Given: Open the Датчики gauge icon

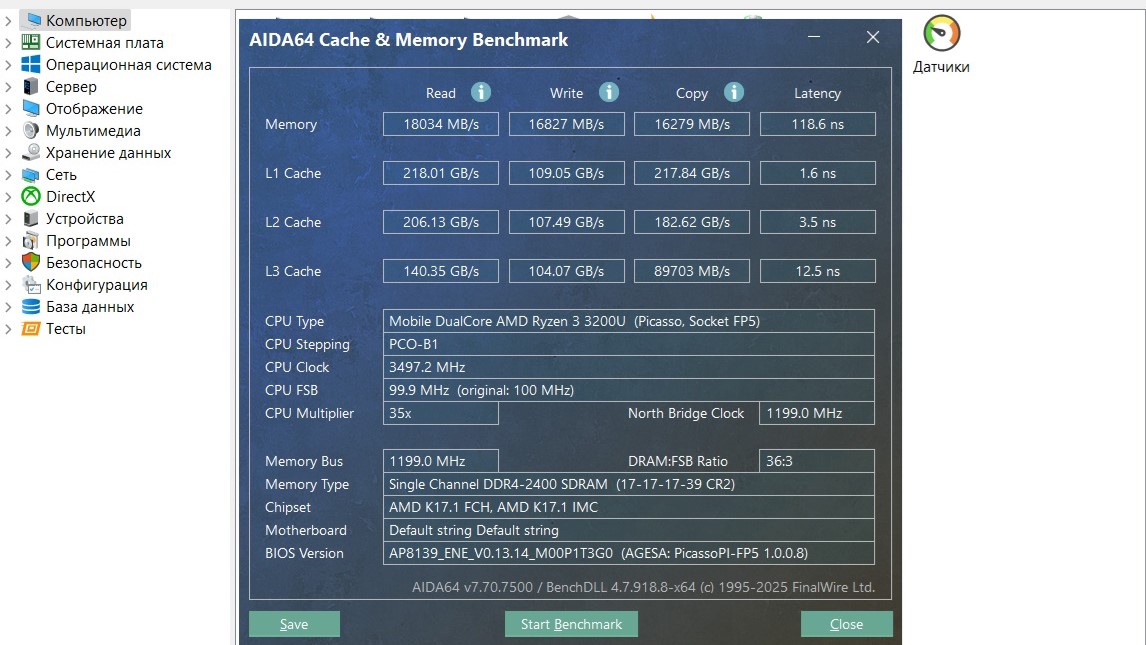Looking at the screenshot, I should pos(941,34).
